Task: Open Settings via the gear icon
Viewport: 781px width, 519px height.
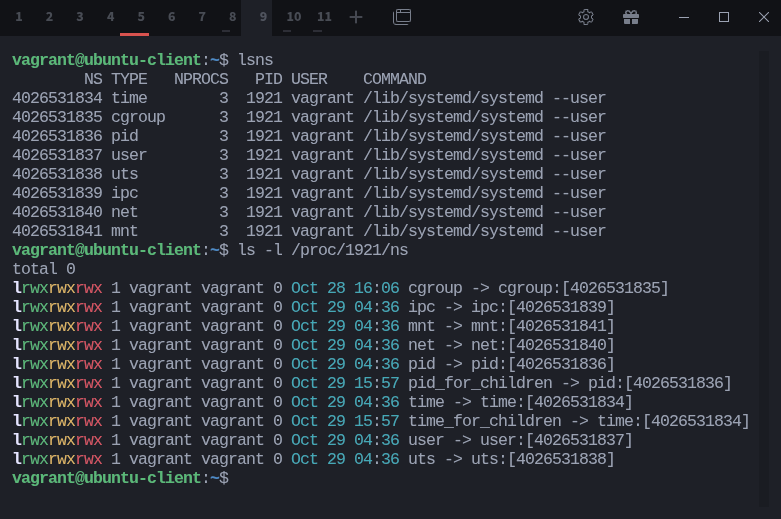Action: coord(586,17)
